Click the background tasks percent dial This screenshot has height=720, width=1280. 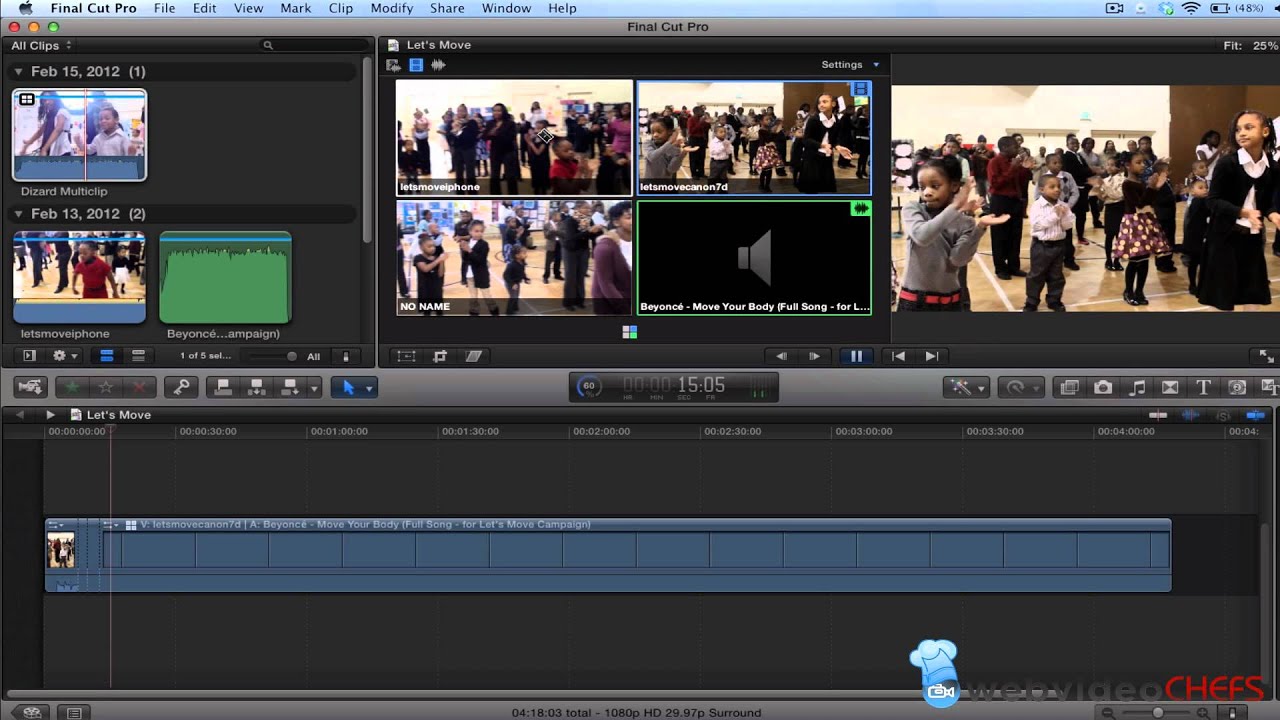point(589,386)
